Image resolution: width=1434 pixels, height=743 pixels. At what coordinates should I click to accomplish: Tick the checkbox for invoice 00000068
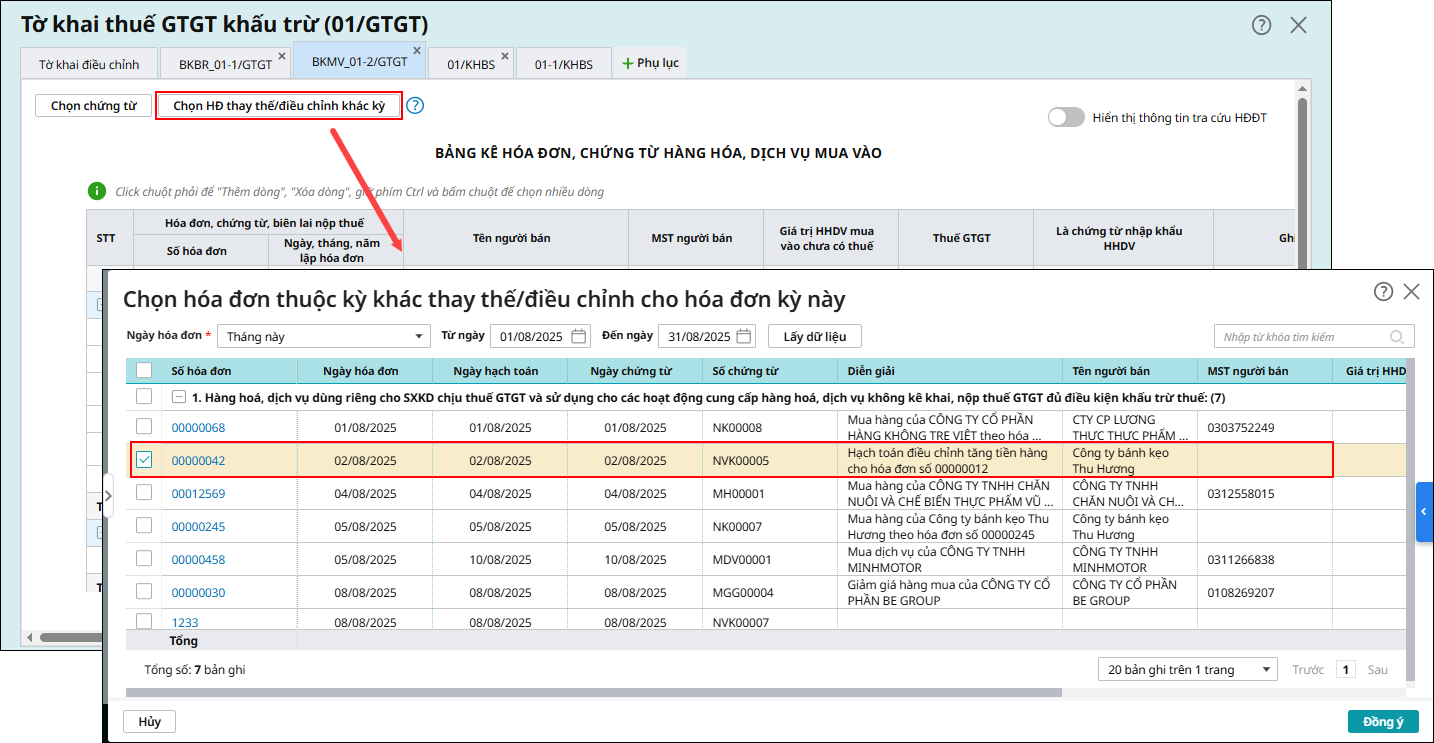(144, 427)
